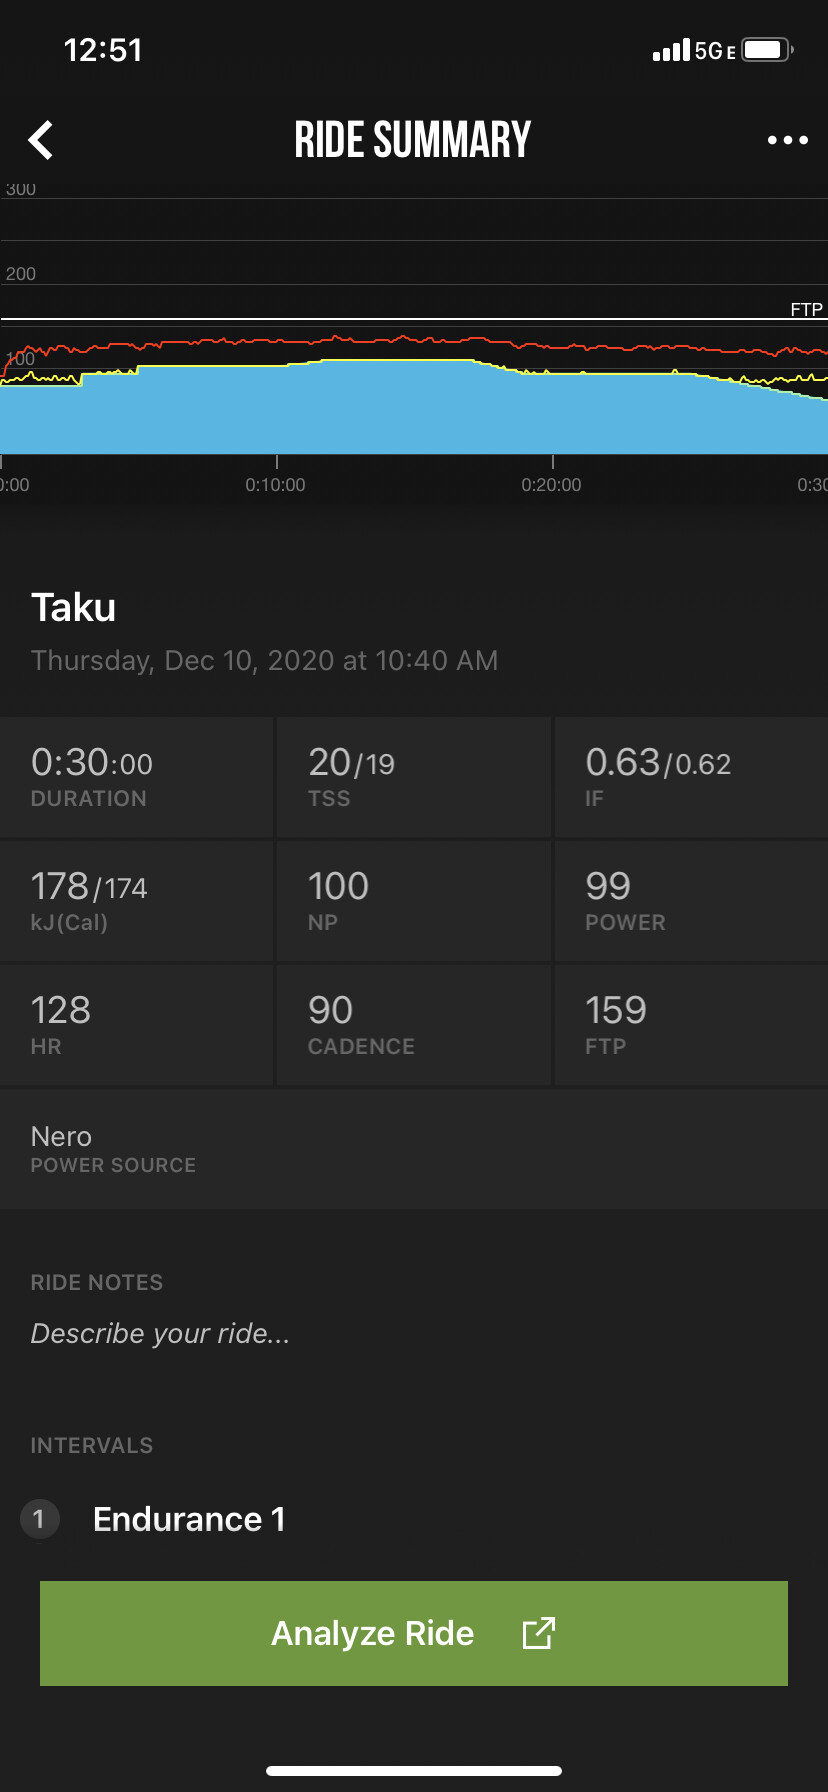Tap the IF 0.63/0.62 tile
The height and width of the screenshot is (1792, 828).
click(x=690, y=777)
